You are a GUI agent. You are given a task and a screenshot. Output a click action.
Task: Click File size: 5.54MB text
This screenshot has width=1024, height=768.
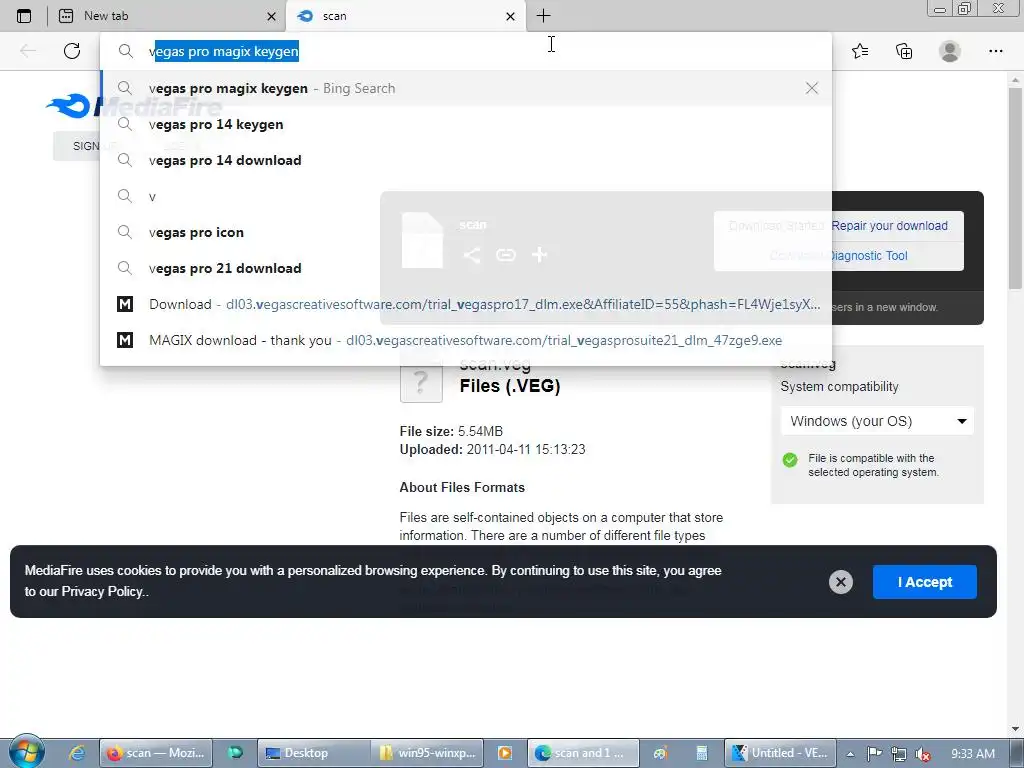[451, 431]
